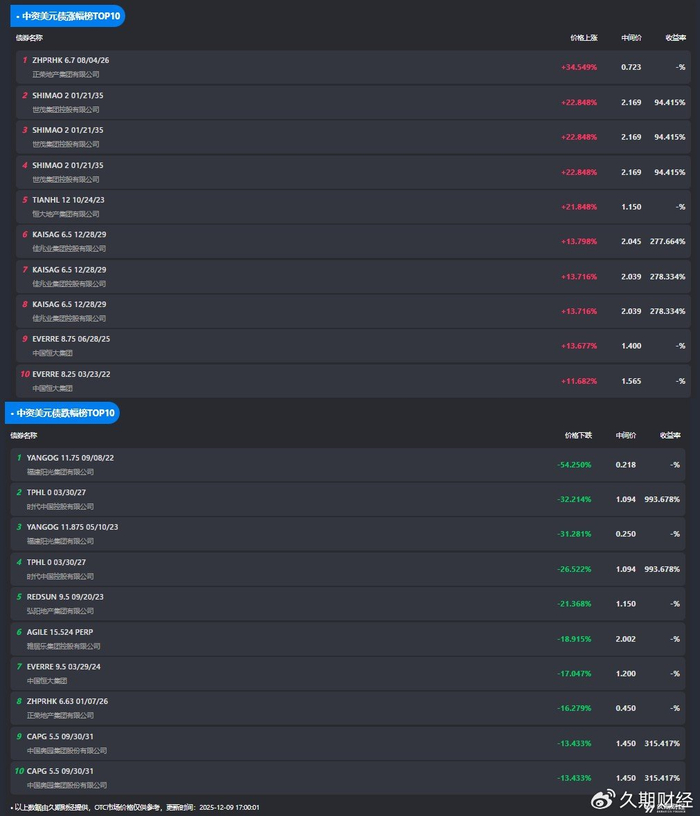Open the AGILE 15.524 PERP bond
Image resolution: width=700 pixels, height=816 pixels.
(59, 631)
